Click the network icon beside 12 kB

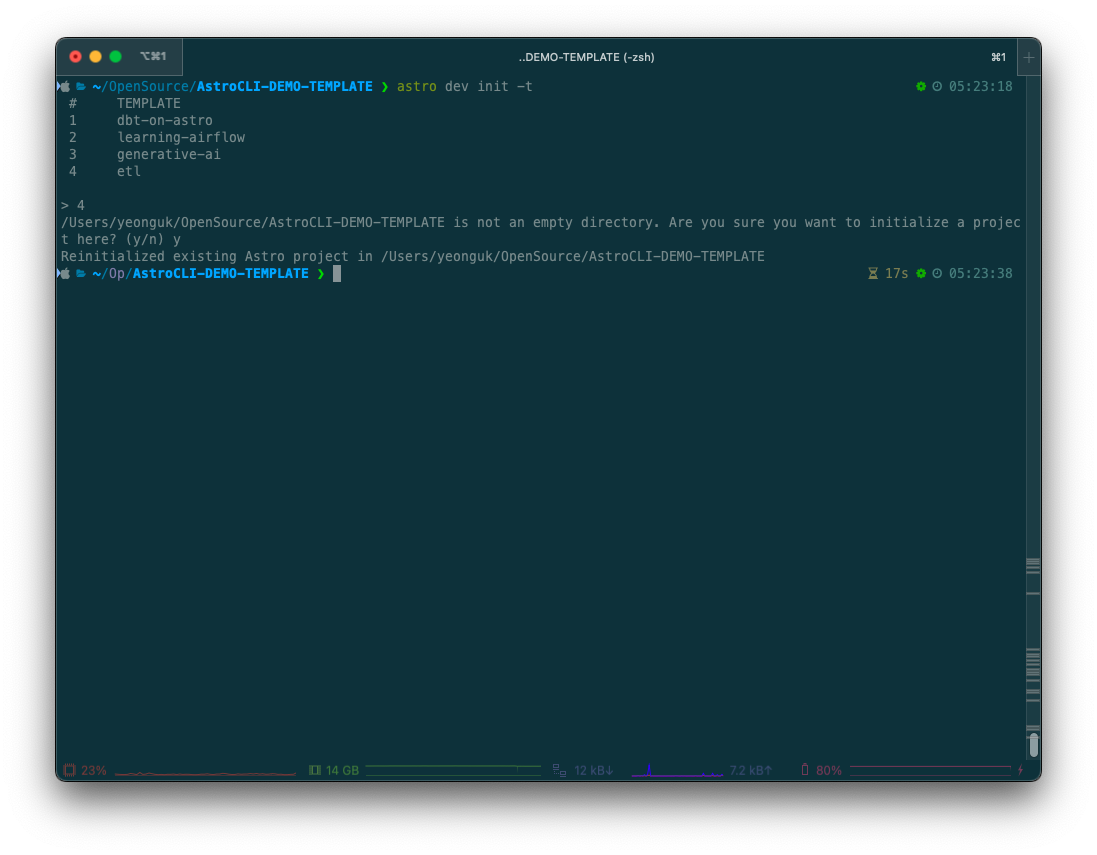coord(559,770)
